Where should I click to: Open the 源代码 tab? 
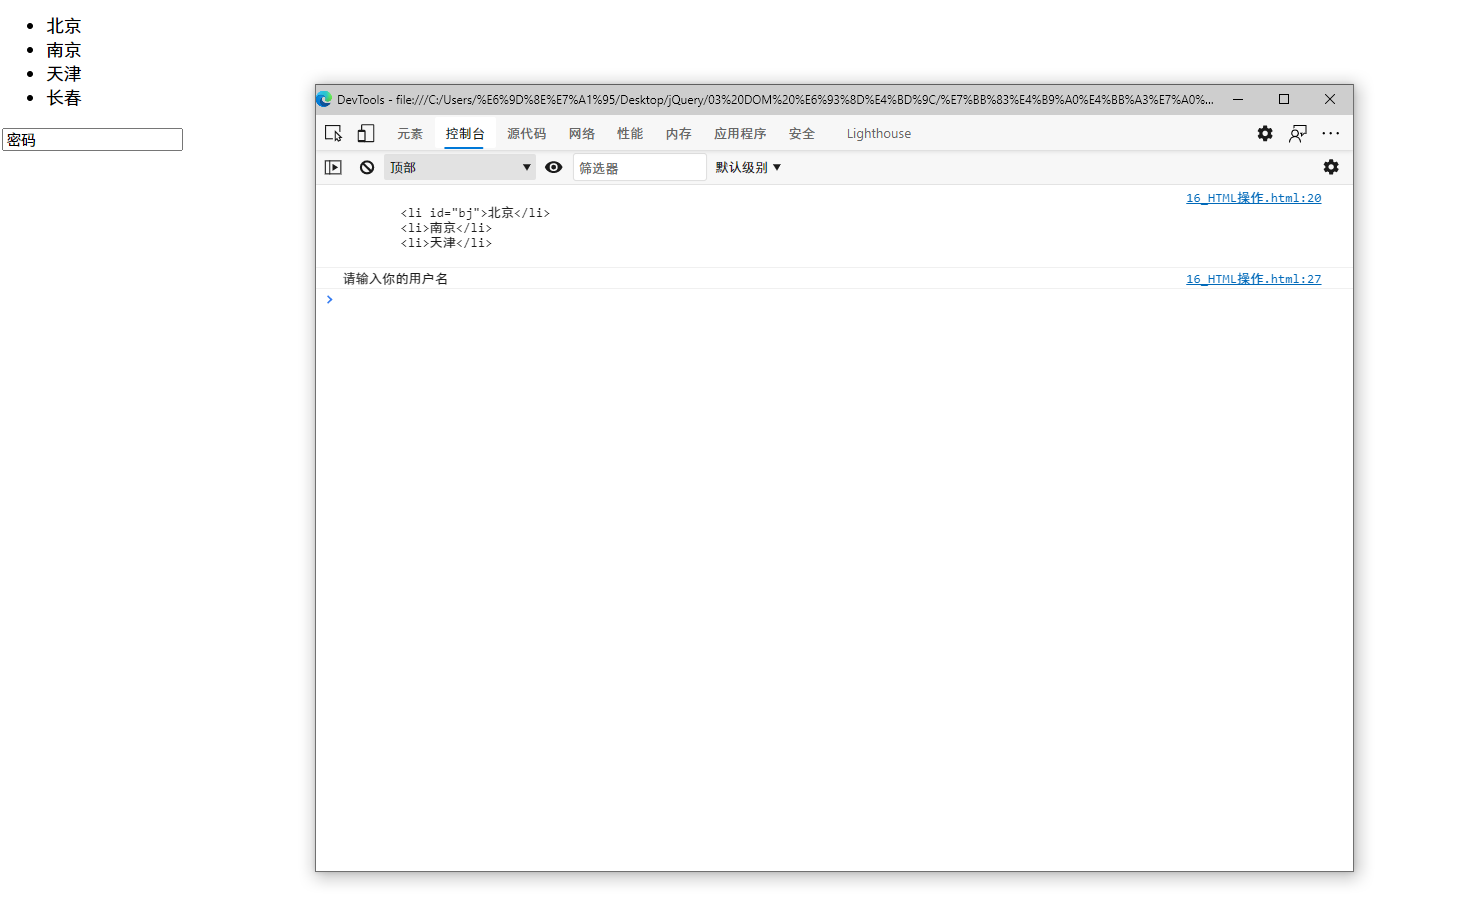tap(527, 133)
